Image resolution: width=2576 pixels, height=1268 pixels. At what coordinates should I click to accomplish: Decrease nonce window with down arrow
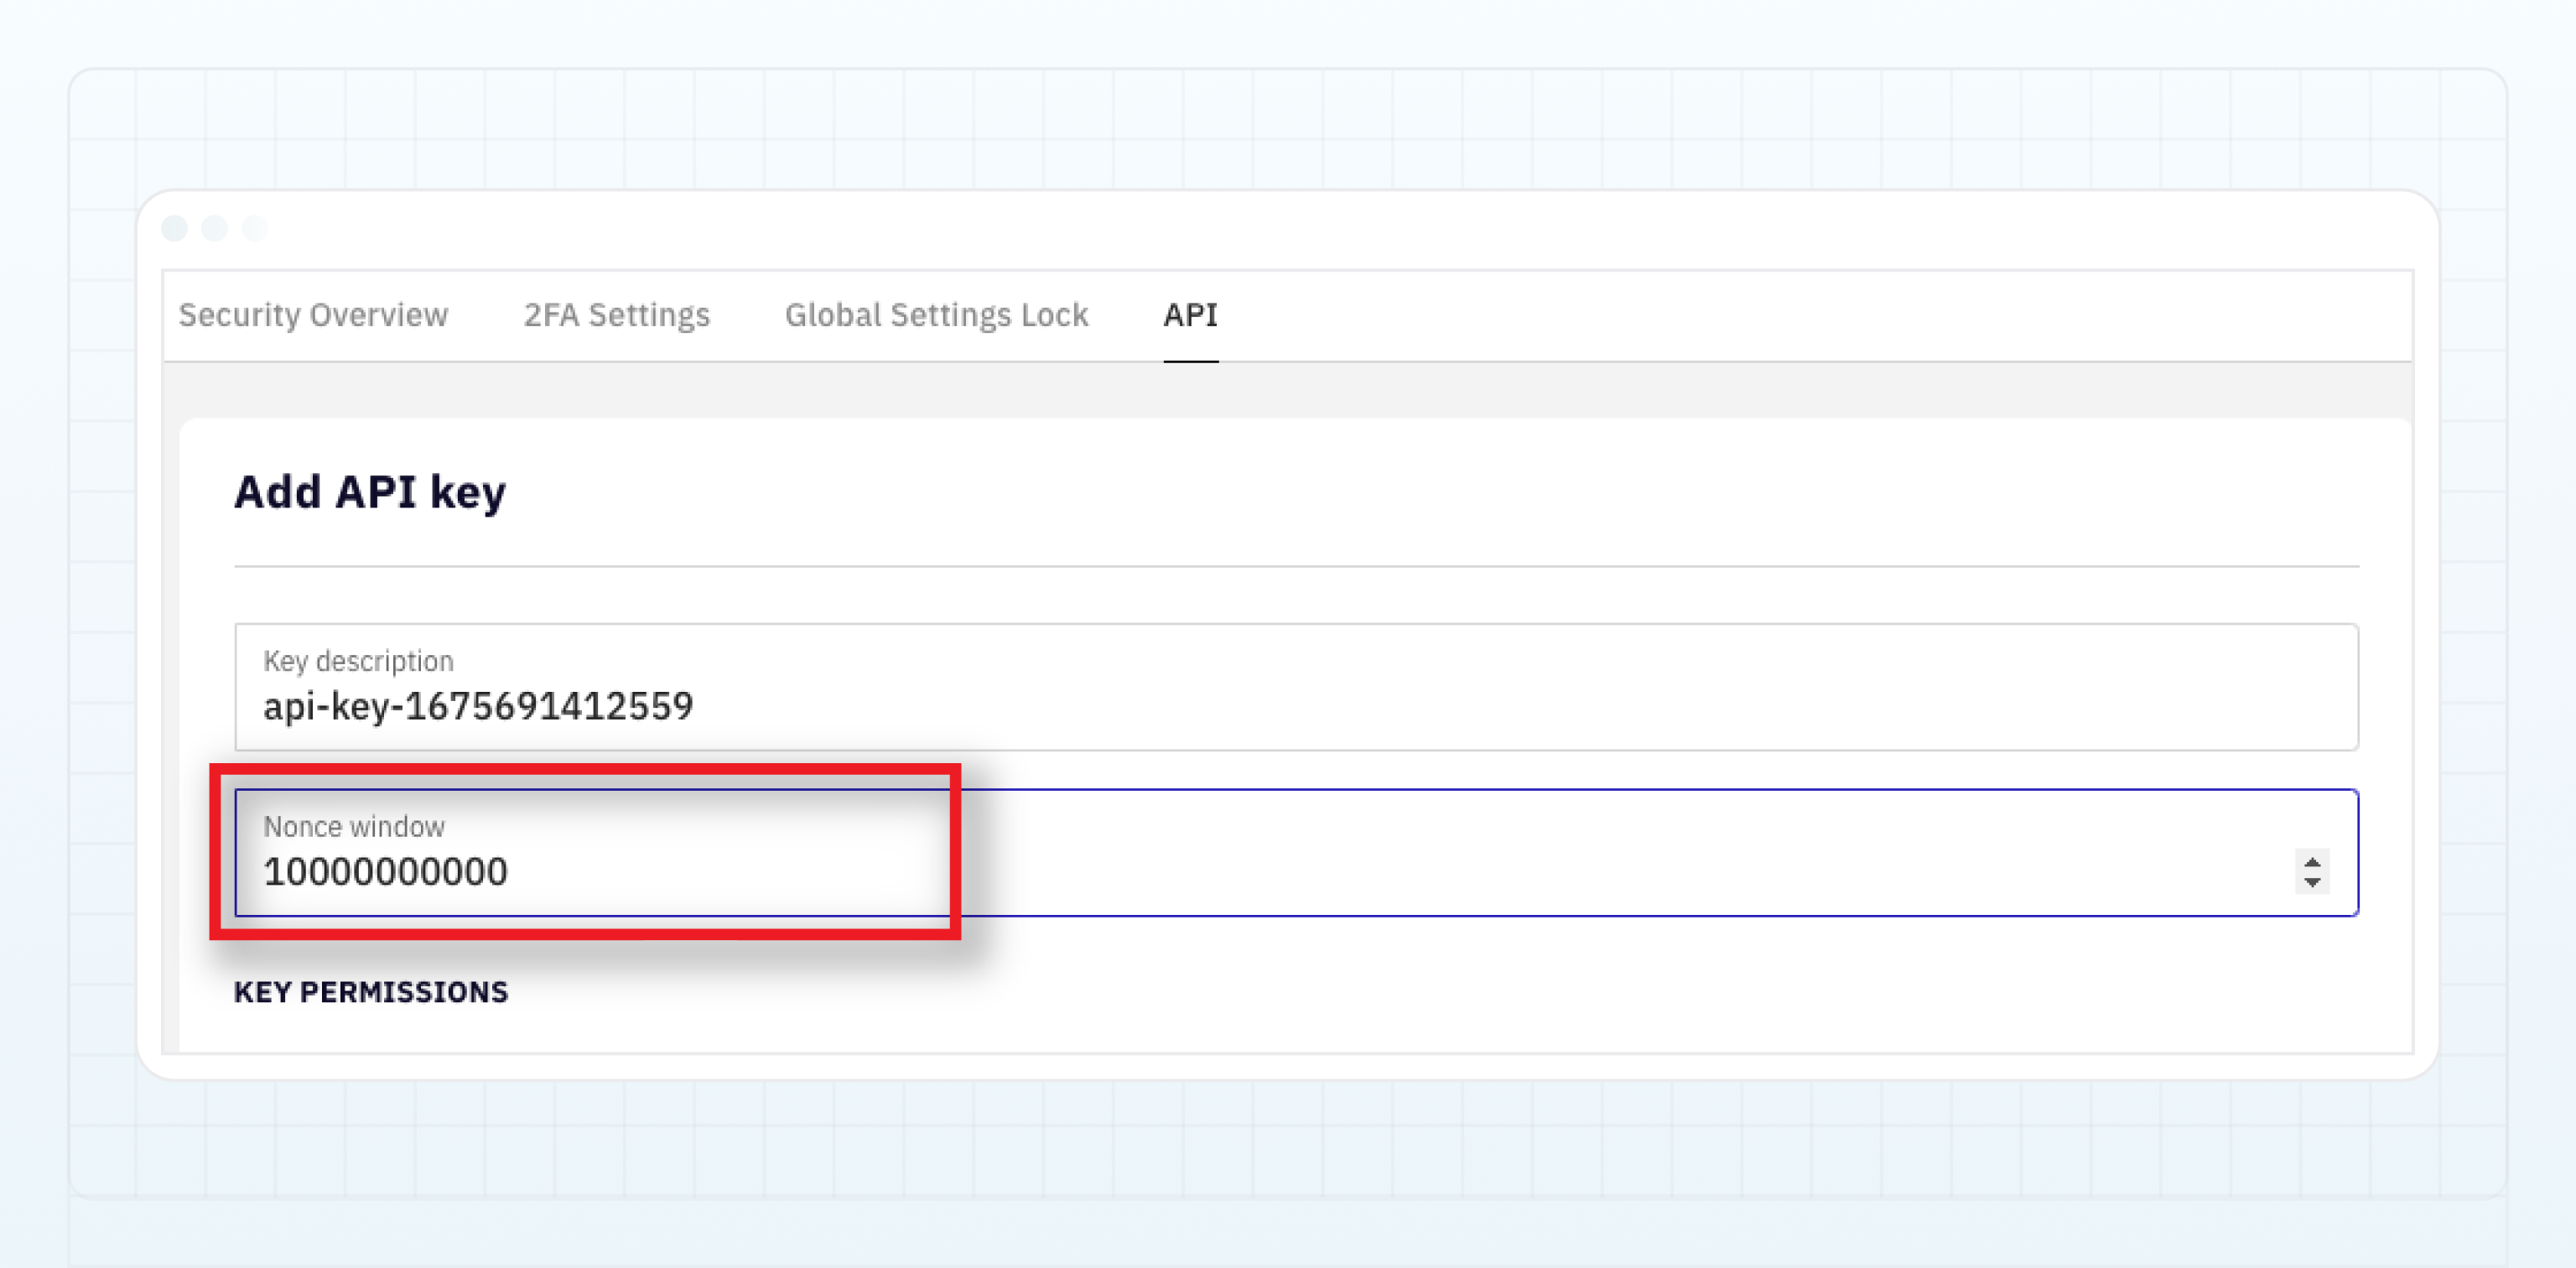[2311, 881]
